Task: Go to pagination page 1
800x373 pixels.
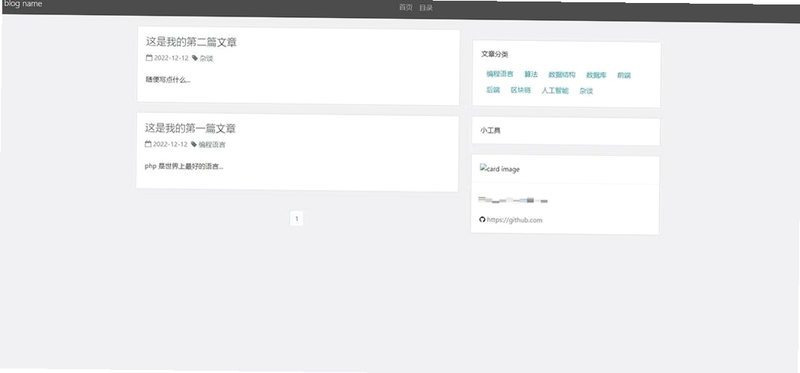Action: (296, 219)
